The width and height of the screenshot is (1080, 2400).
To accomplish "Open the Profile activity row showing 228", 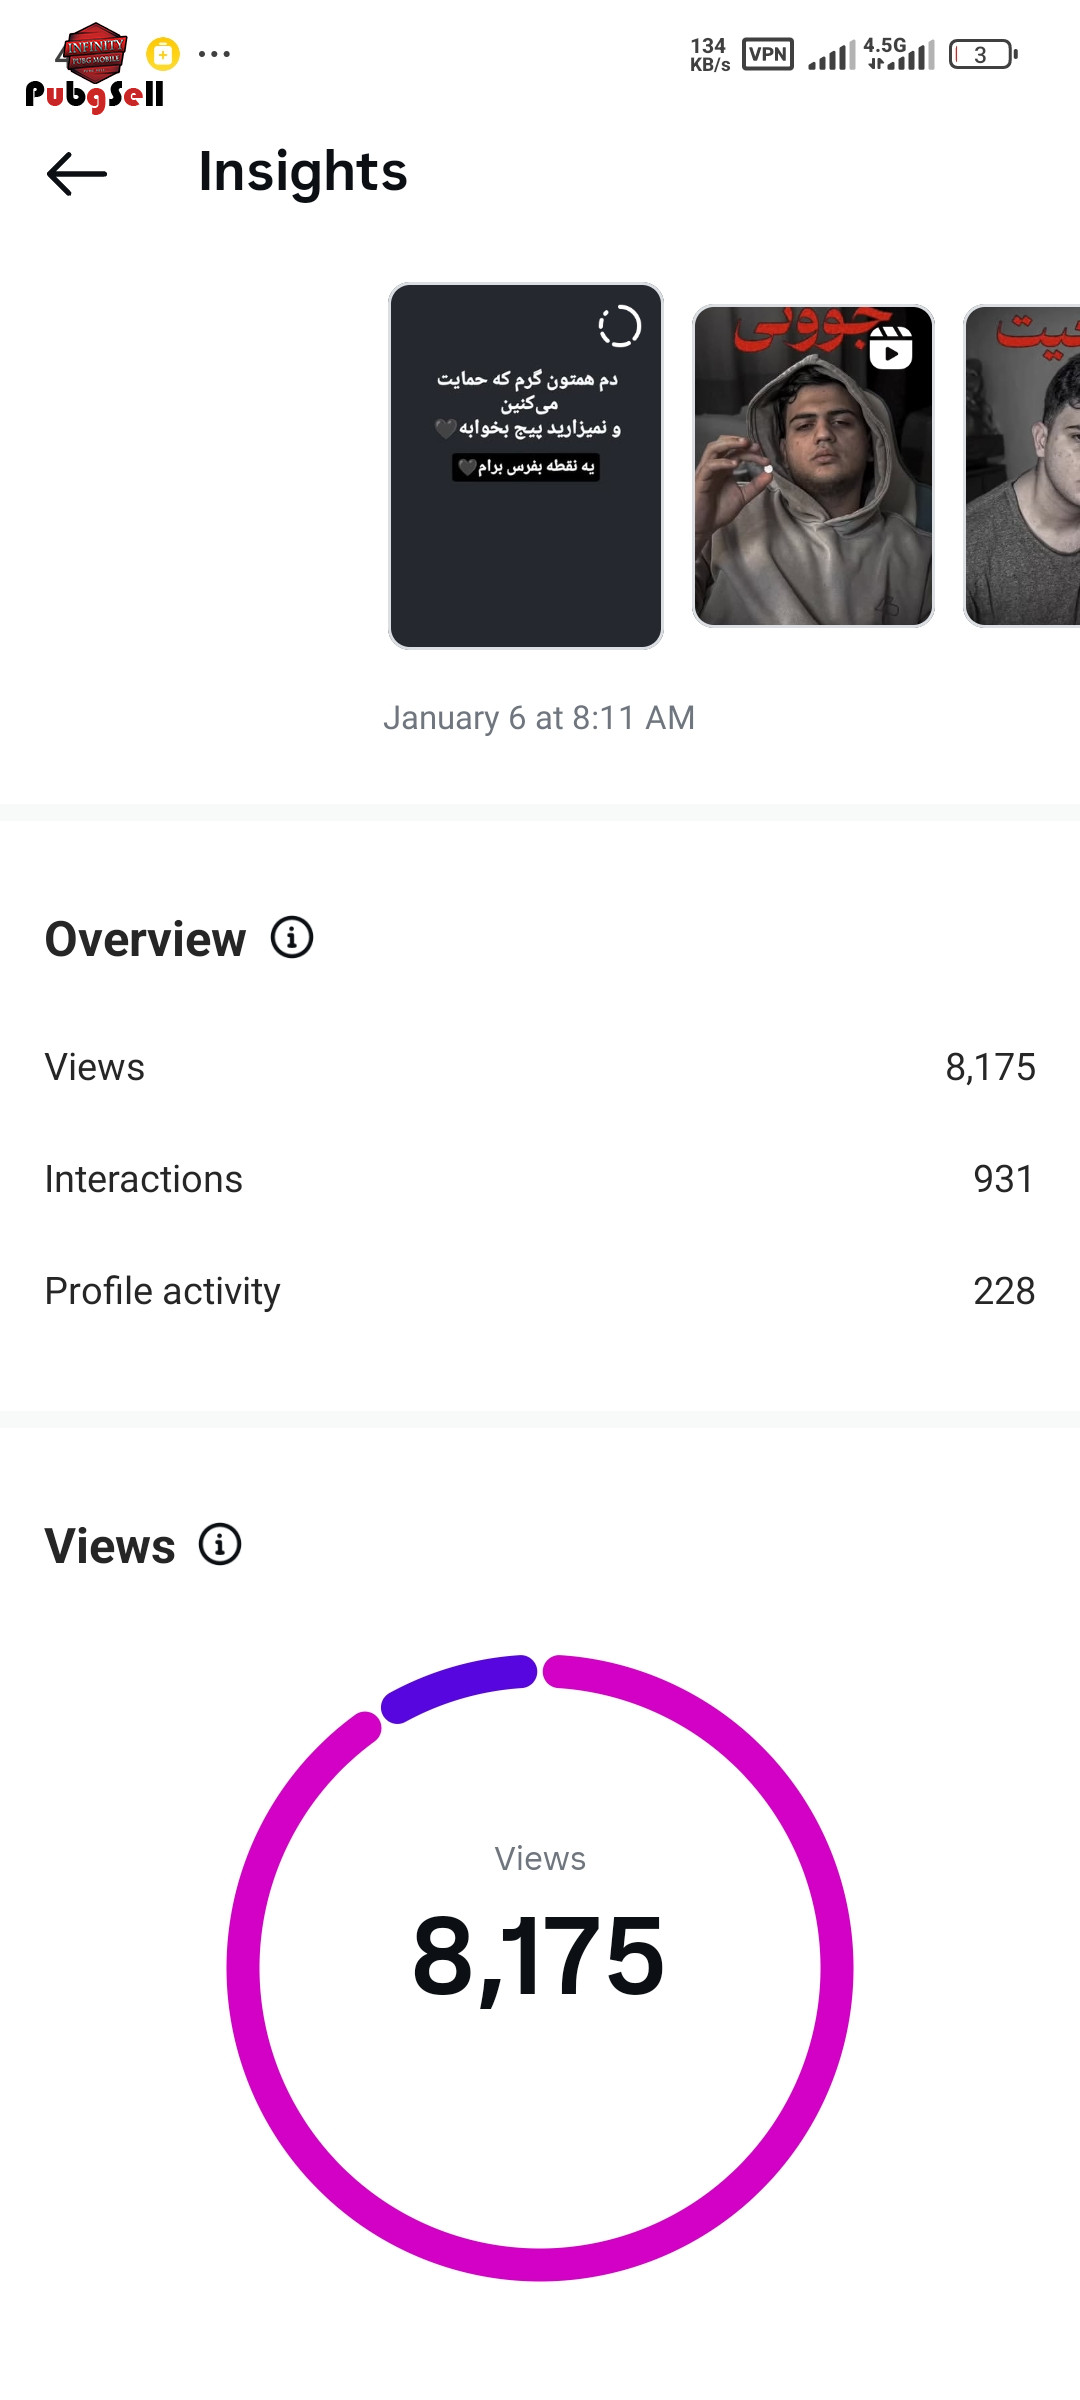I will pos(540,1291).
